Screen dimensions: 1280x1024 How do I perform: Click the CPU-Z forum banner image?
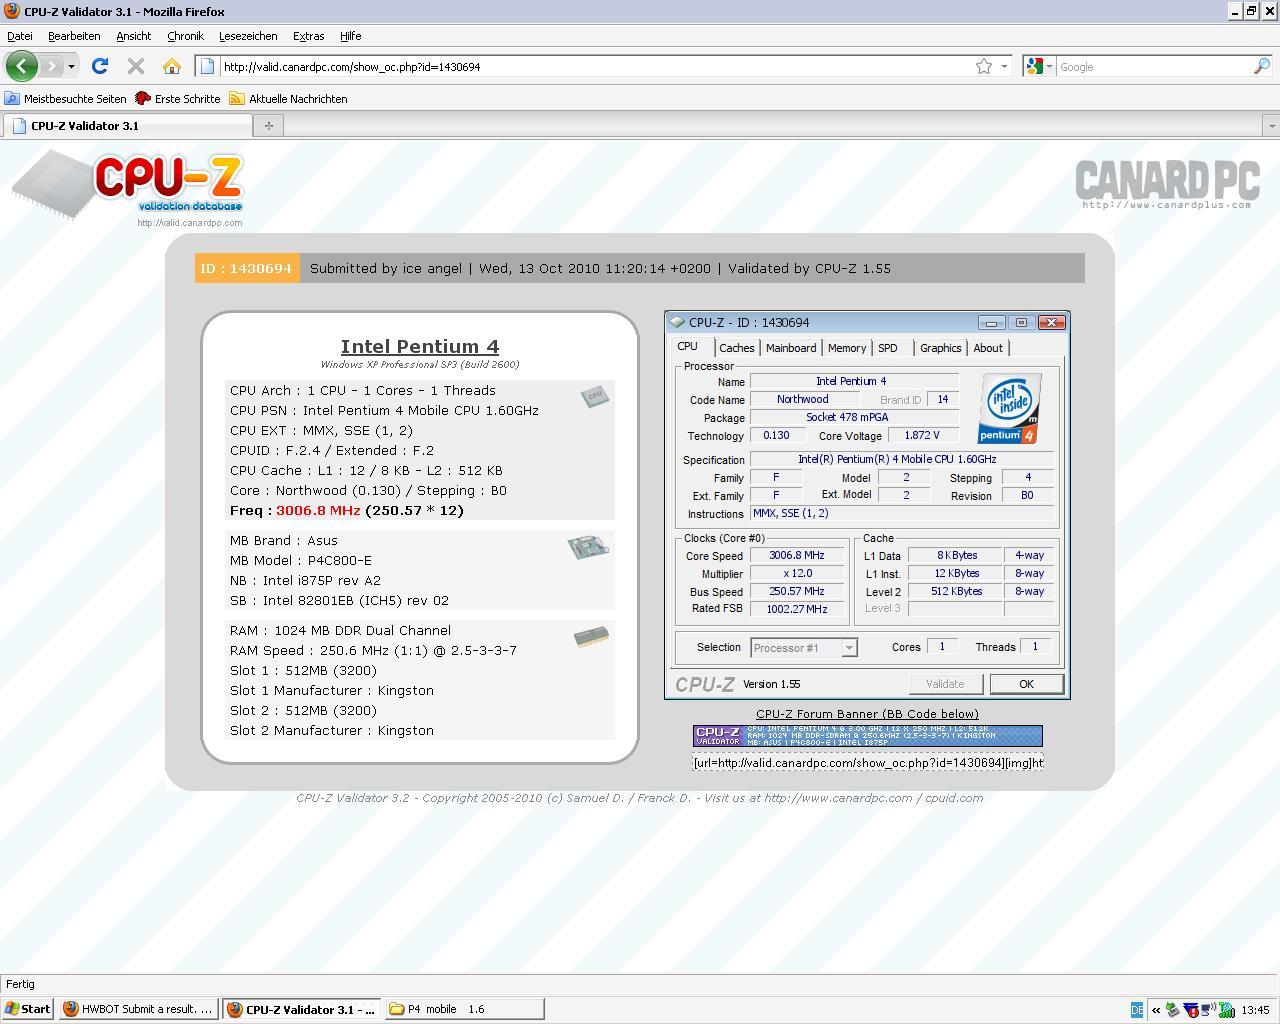867,736
